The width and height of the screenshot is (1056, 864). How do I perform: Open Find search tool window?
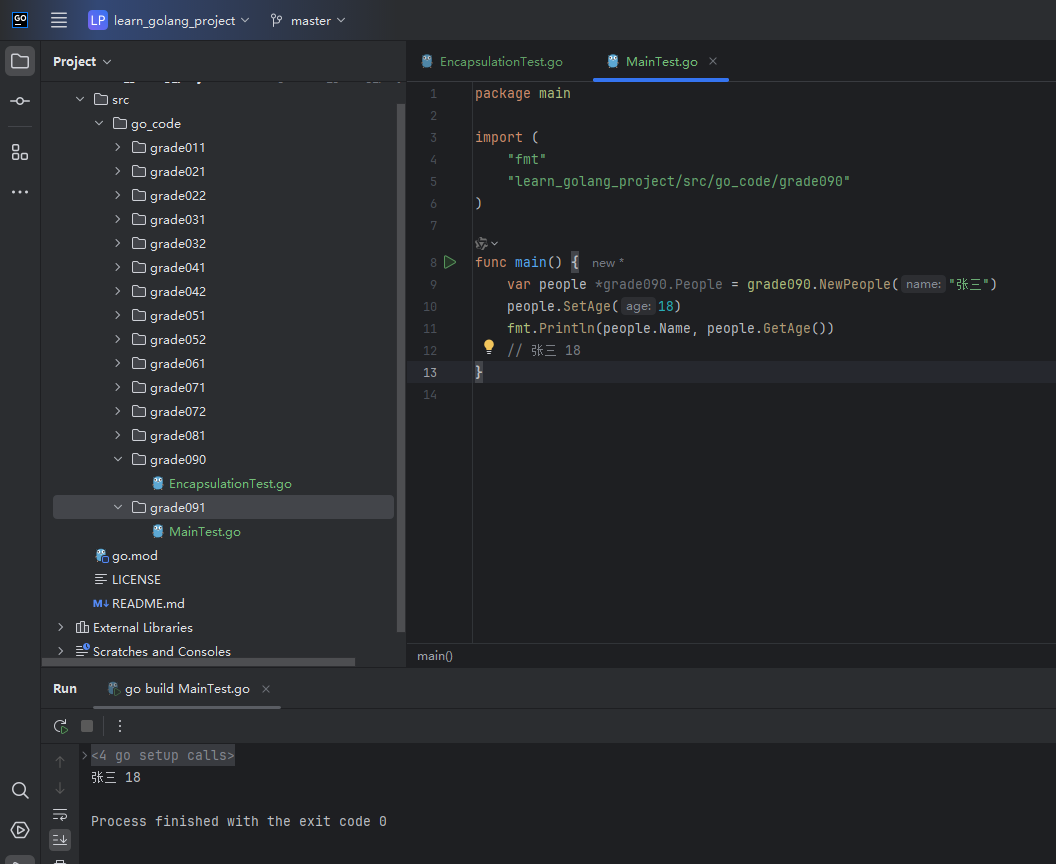20,790
